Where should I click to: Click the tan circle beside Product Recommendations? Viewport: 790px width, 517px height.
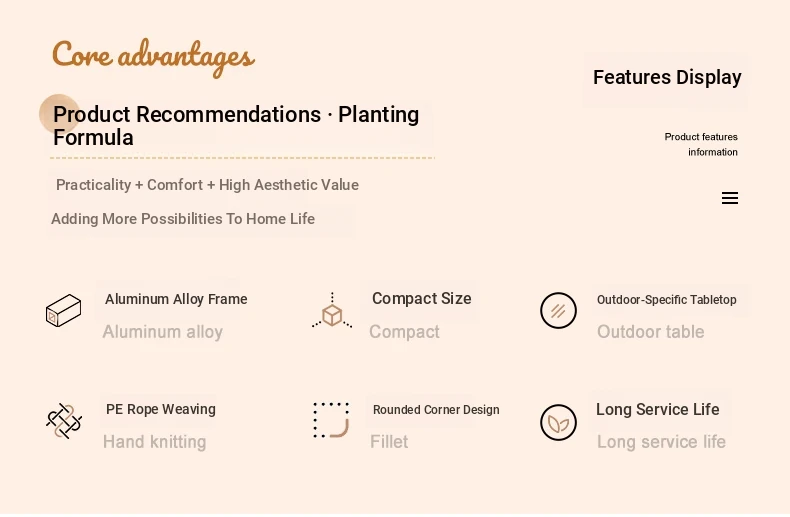tap(59, 114)
